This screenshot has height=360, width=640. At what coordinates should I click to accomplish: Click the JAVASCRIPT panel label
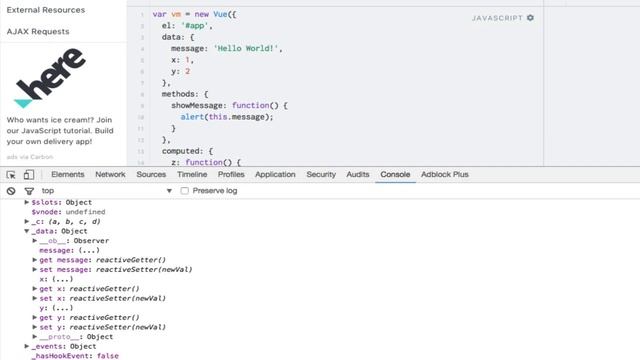pyautogui.click(x=497, y=18)
